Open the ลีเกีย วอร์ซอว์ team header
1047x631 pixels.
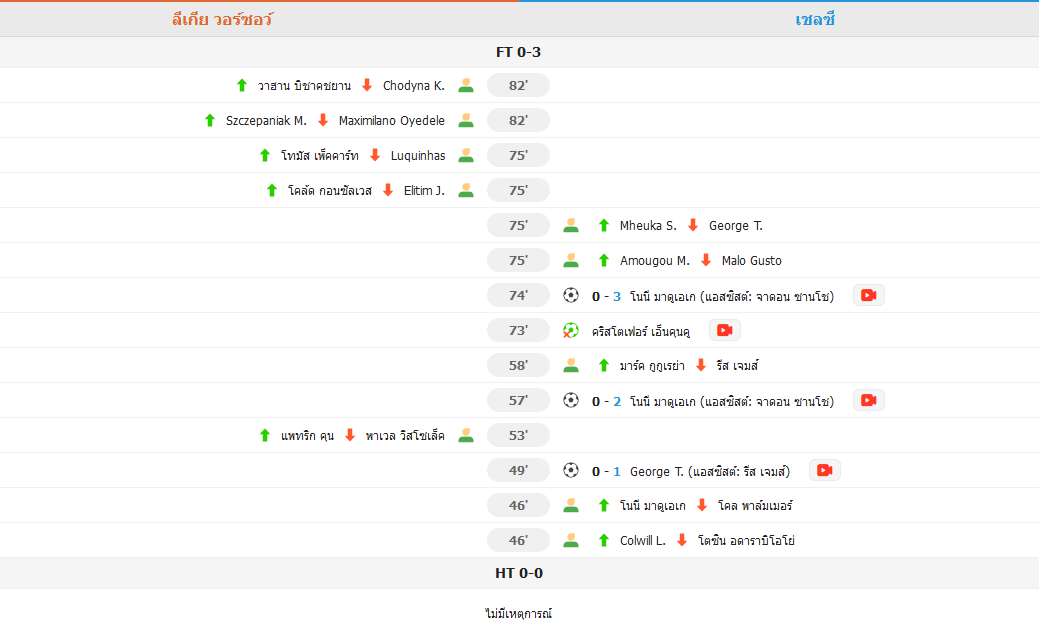pos(222,19)
